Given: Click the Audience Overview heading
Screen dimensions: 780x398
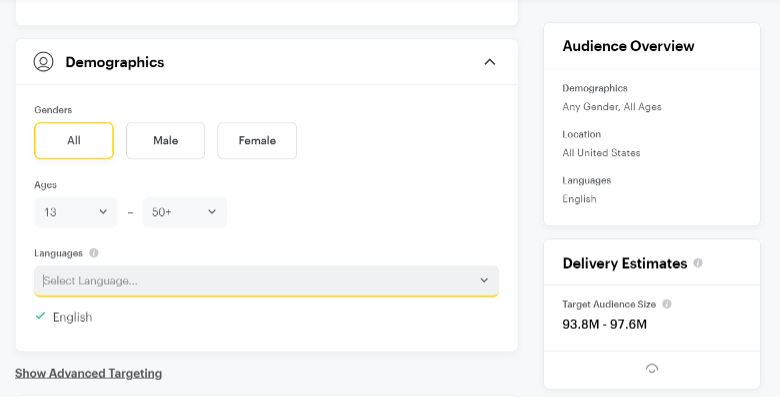Looking at the screenshot, I should tap(628, 46).
